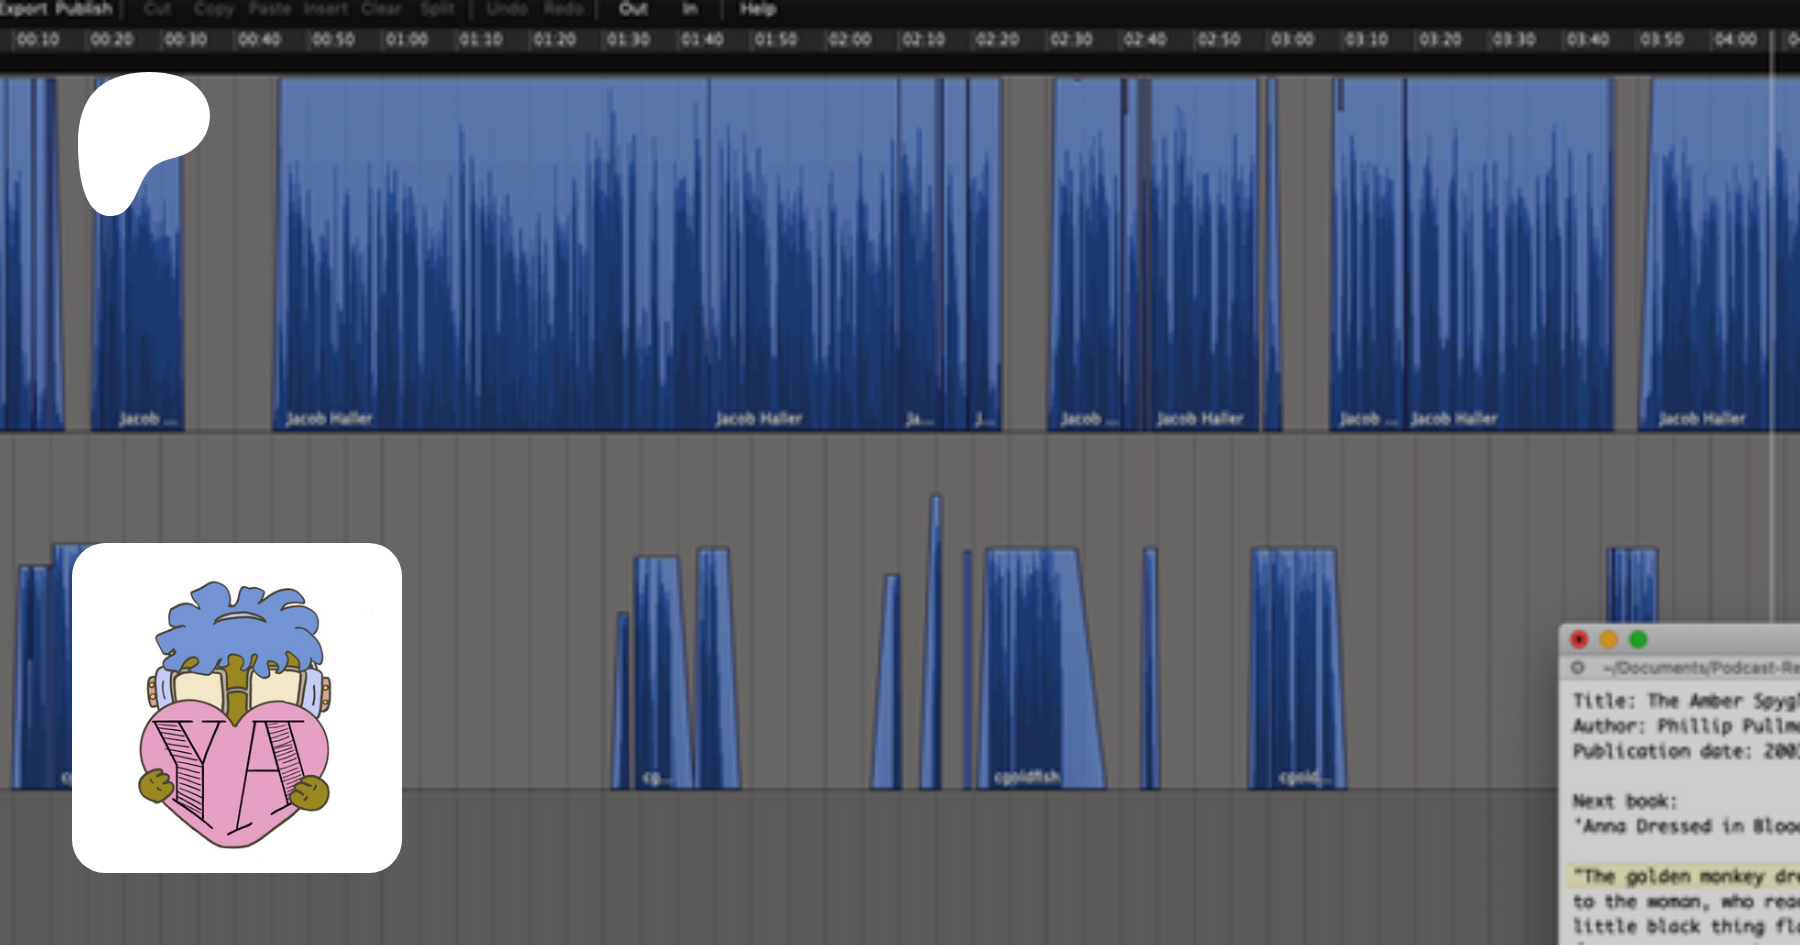Click green zoom button on notes window

click(x=1637, y=639)
